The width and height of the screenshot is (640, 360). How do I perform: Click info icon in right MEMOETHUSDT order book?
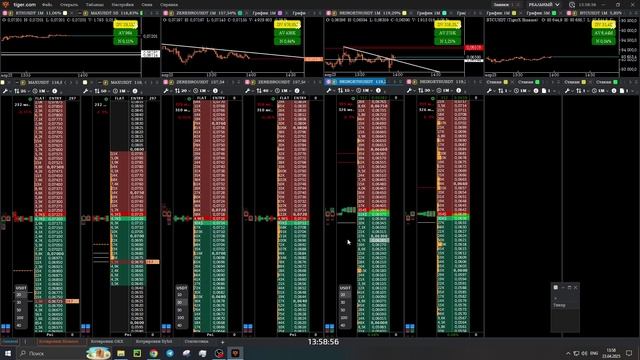pos(459,91)
